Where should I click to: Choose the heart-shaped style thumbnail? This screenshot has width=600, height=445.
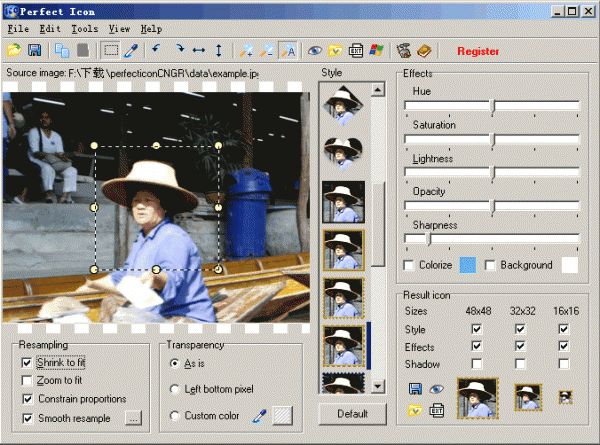click(x=343, y=154)
